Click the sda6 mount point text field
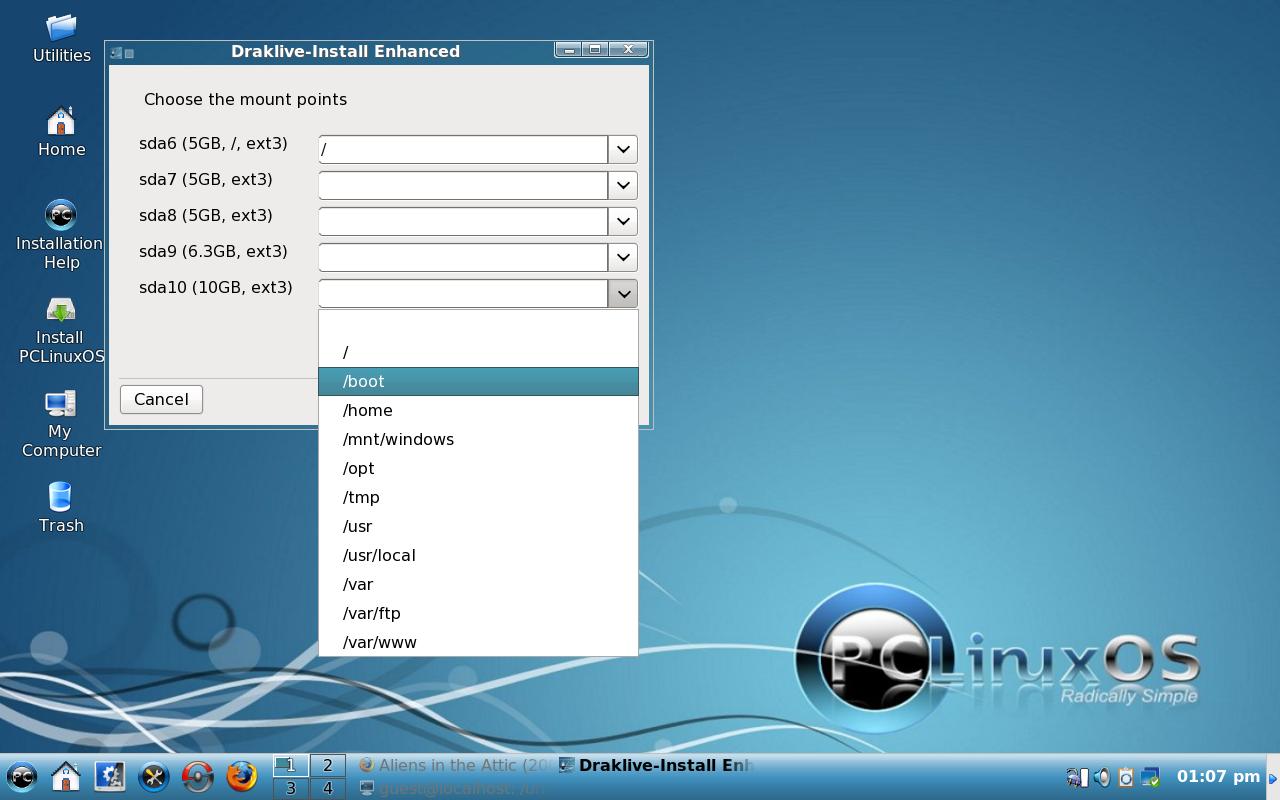The width and height of the screenshot is (1280, 800). [463, 149]
